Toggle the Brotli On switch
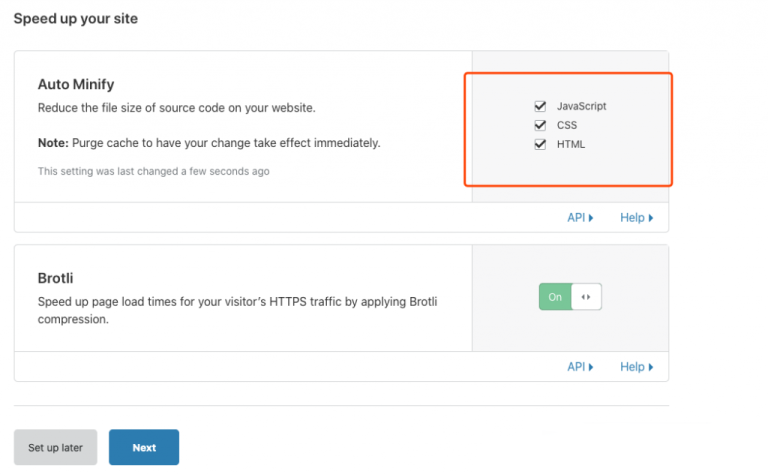Image resolution: width=768 pixels, height=474 pixels. (x=570, y=297)
